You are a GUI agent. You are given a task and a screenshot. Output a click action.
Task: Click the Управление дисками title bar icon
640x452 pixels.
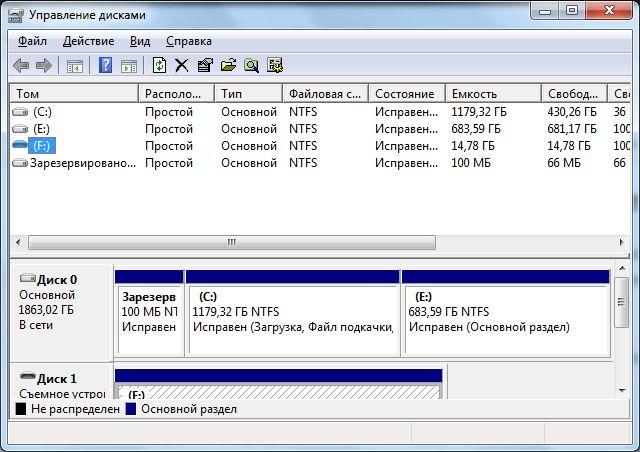click(x=16, y=15)
